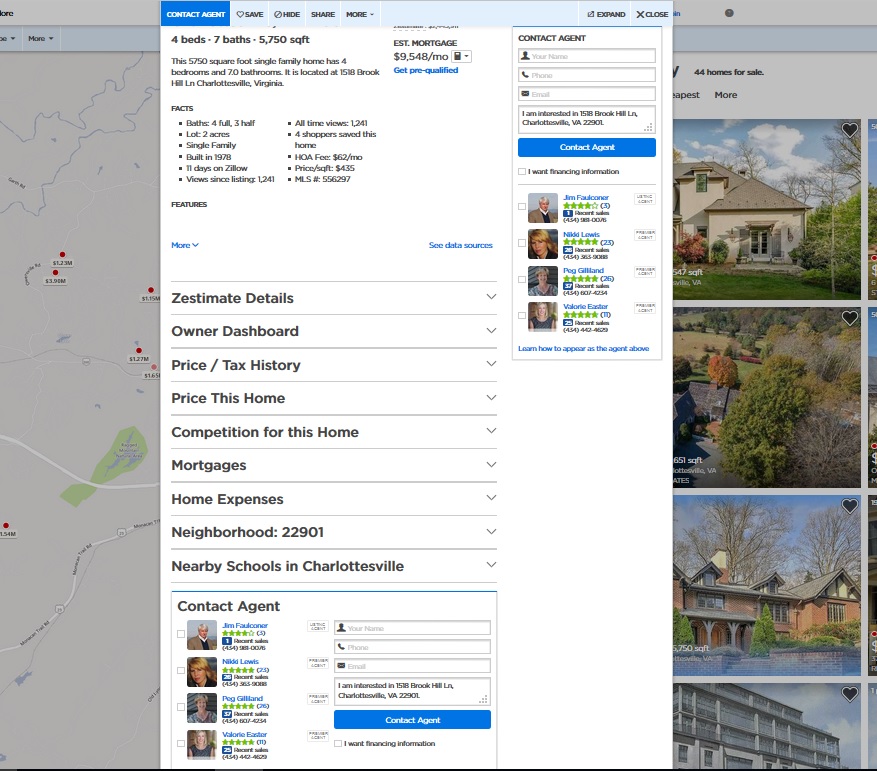Favorite the apartment building listing photo
877x771 pixels.
[x=850, y=694]
